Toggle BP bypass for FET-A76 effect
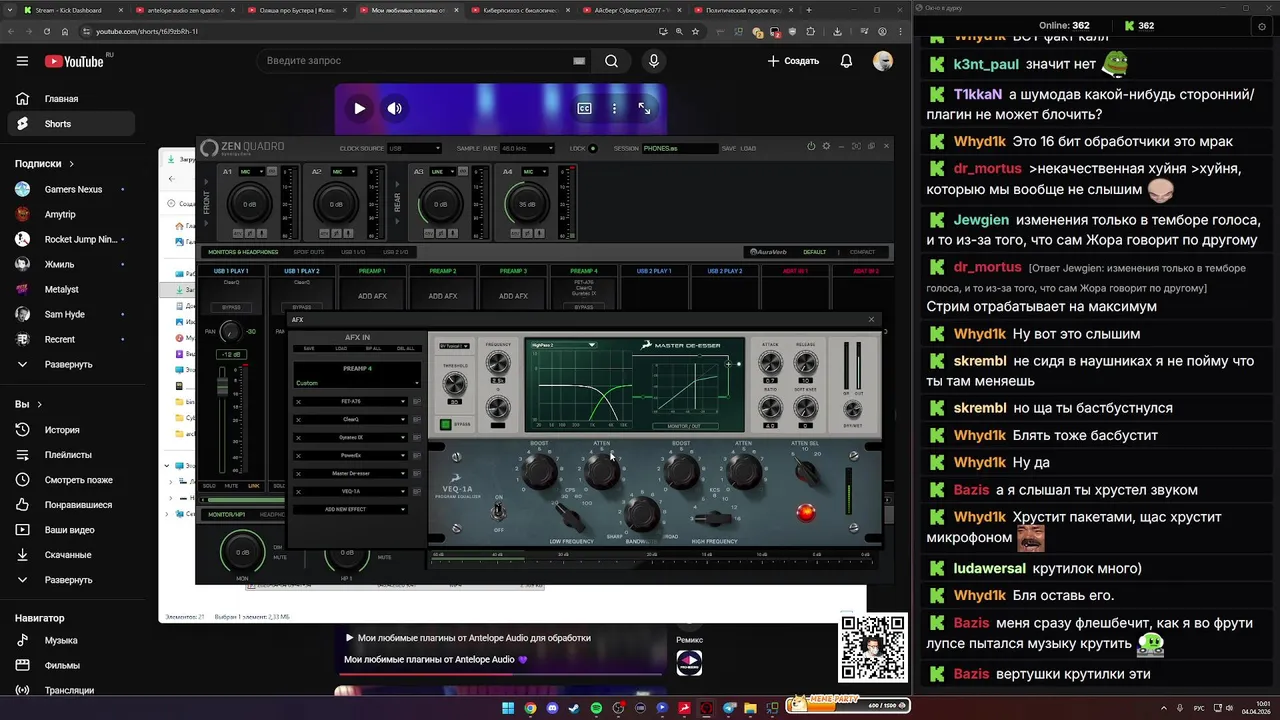1280x720 pixels. [x=416, y=402]
